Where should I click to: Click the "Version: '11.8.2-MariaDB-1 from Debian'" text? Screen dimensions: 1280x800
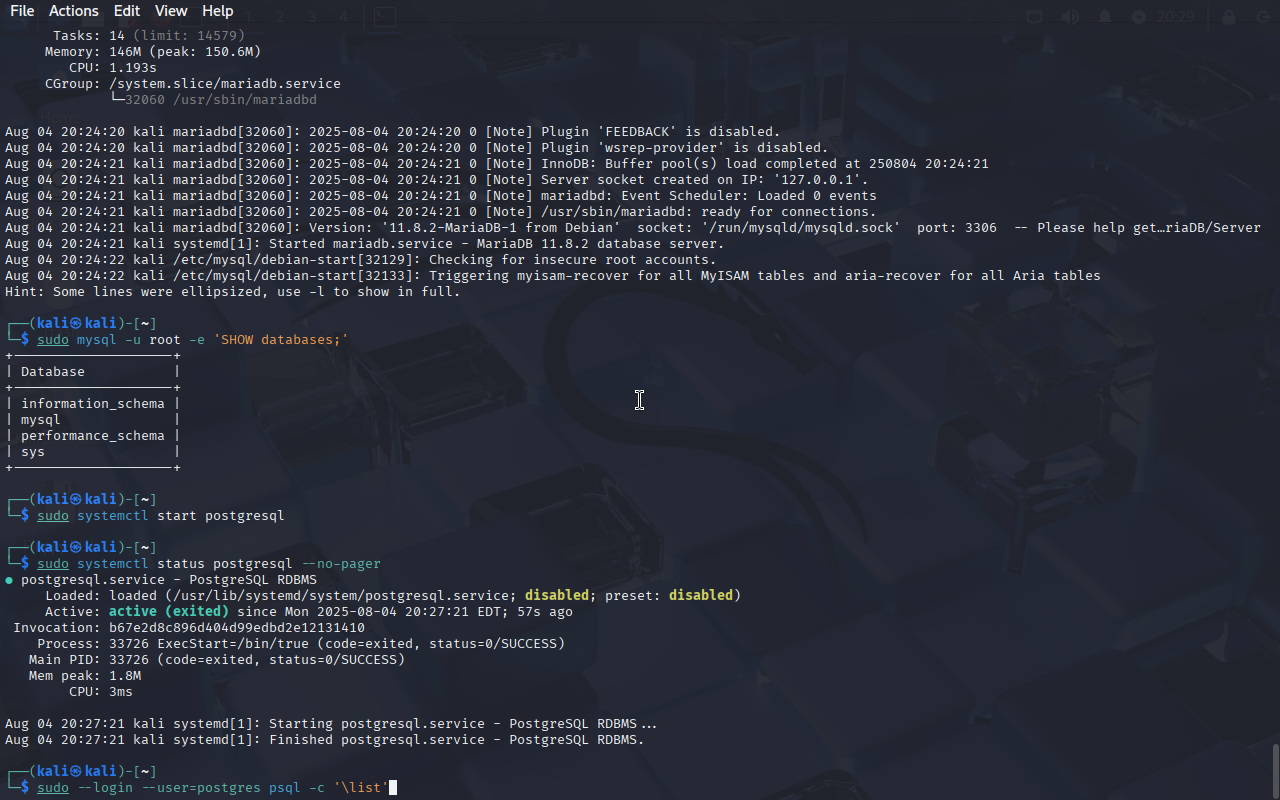(x=465, y=228)
